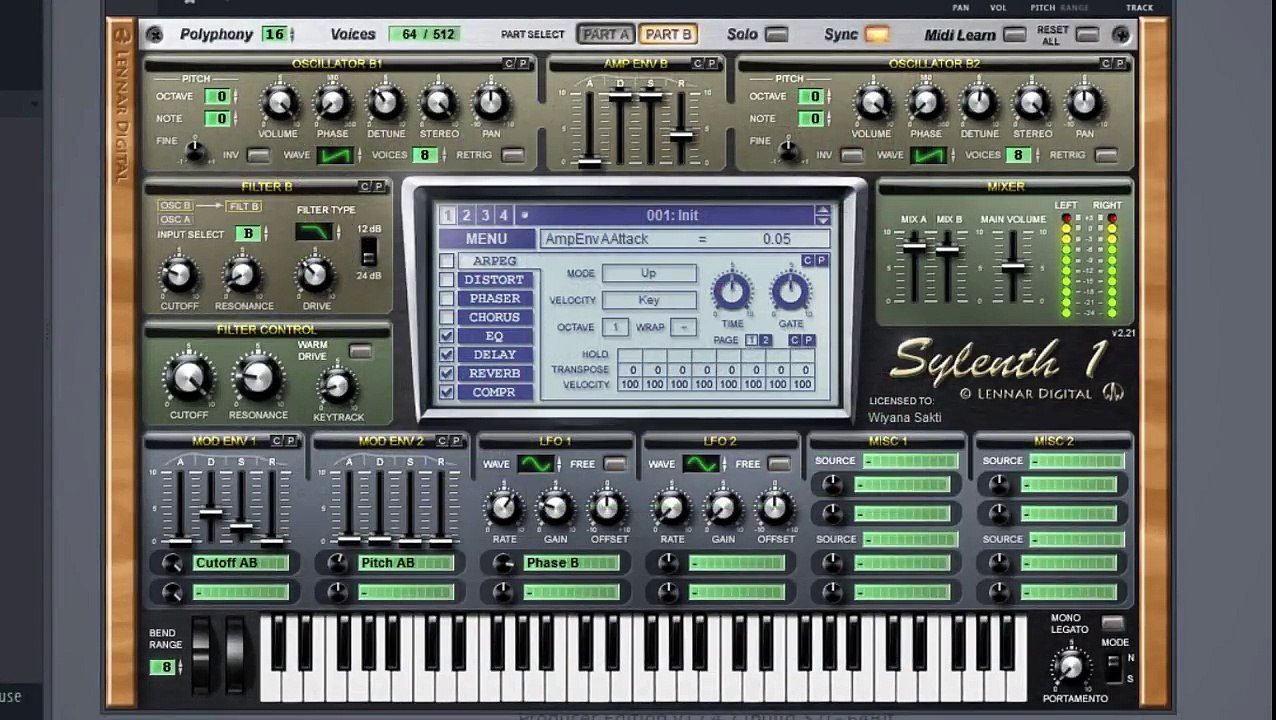The image size is (1276, 720).
Task: Open Mod Env 2 destination Pitch AB
Action: coord(406,563)
